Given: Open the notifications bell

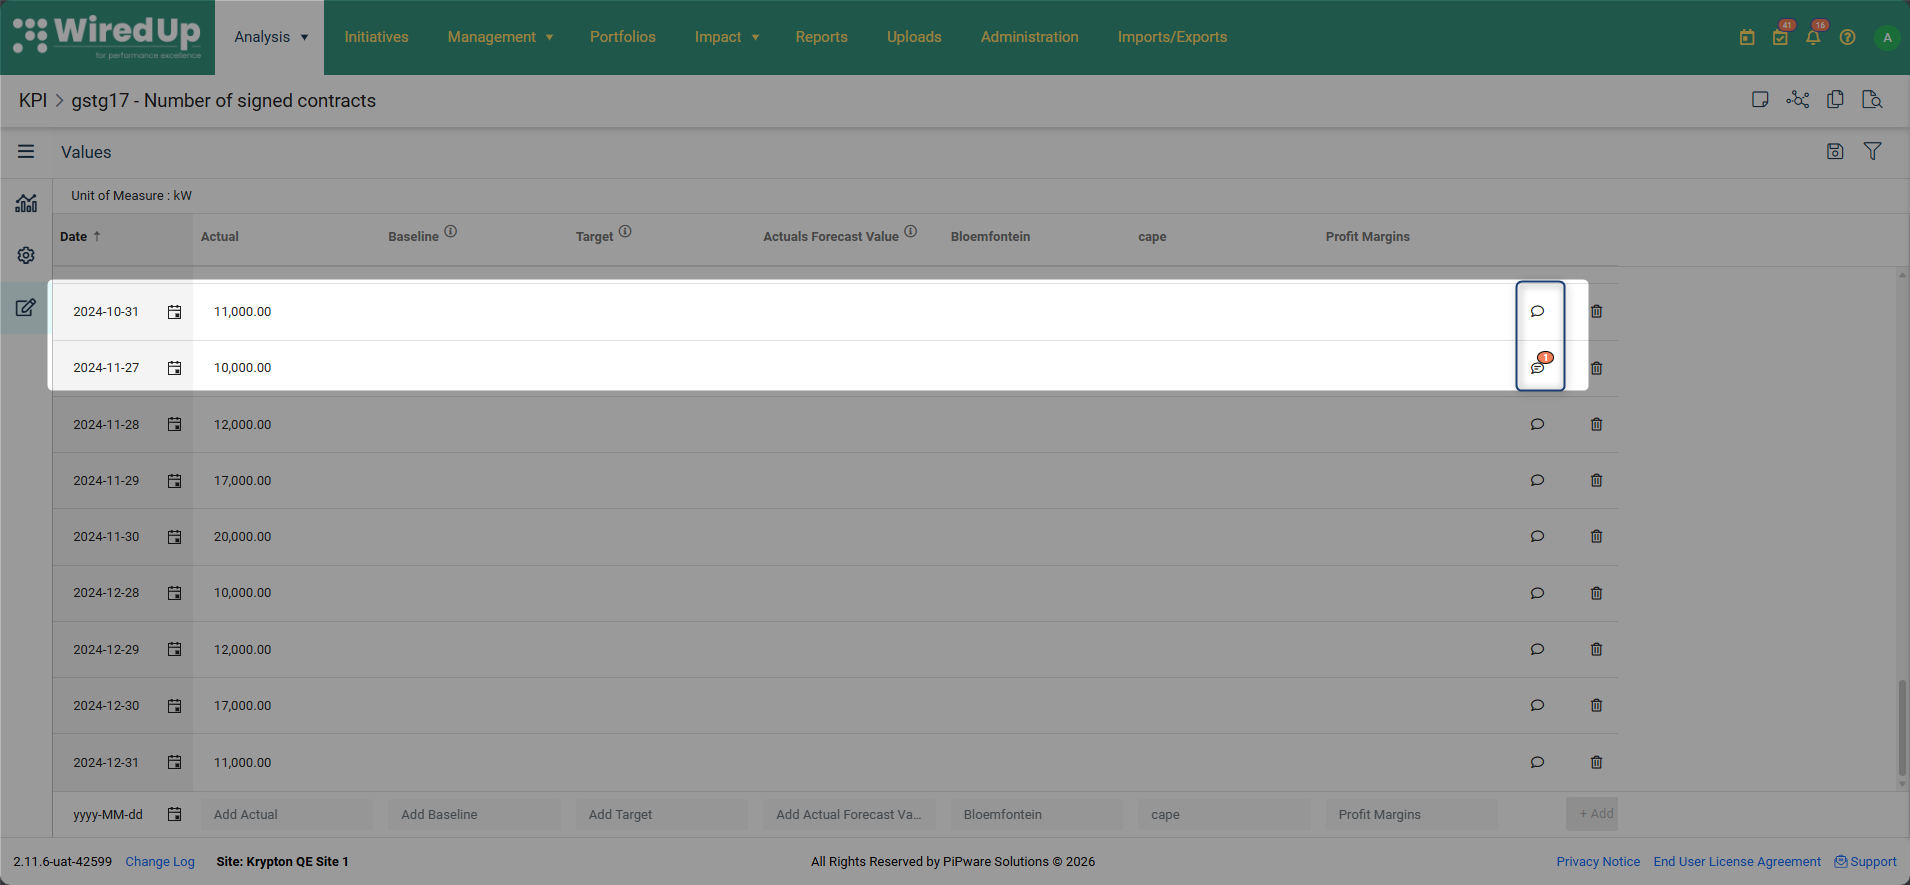Looking at the screenshot, I should 1813,37.
